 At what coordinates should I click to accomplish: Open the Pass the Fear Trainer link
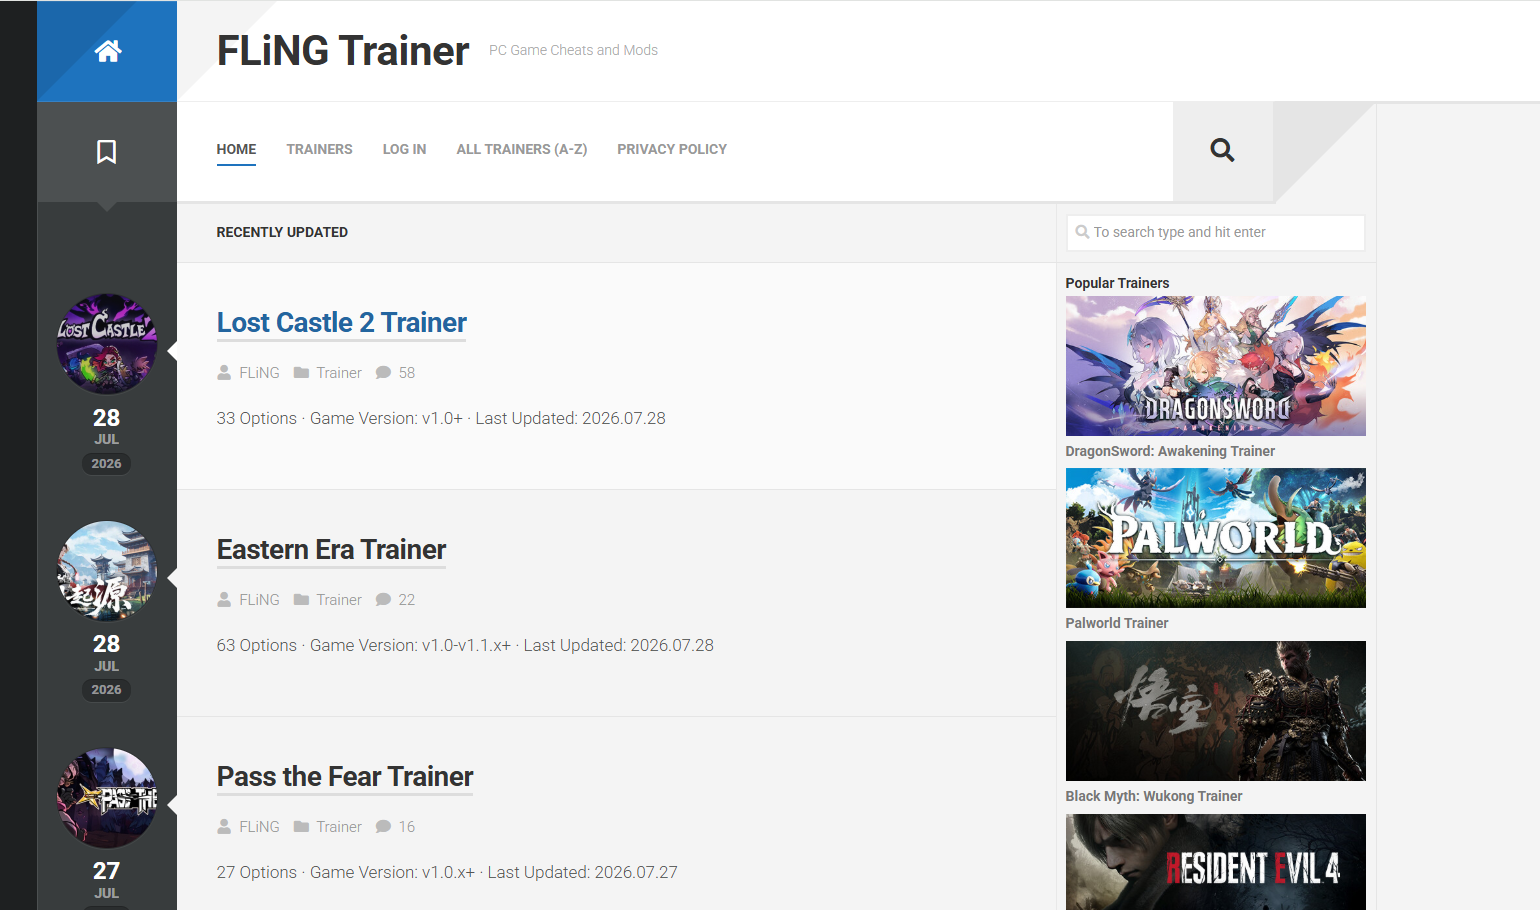point(345,777)
